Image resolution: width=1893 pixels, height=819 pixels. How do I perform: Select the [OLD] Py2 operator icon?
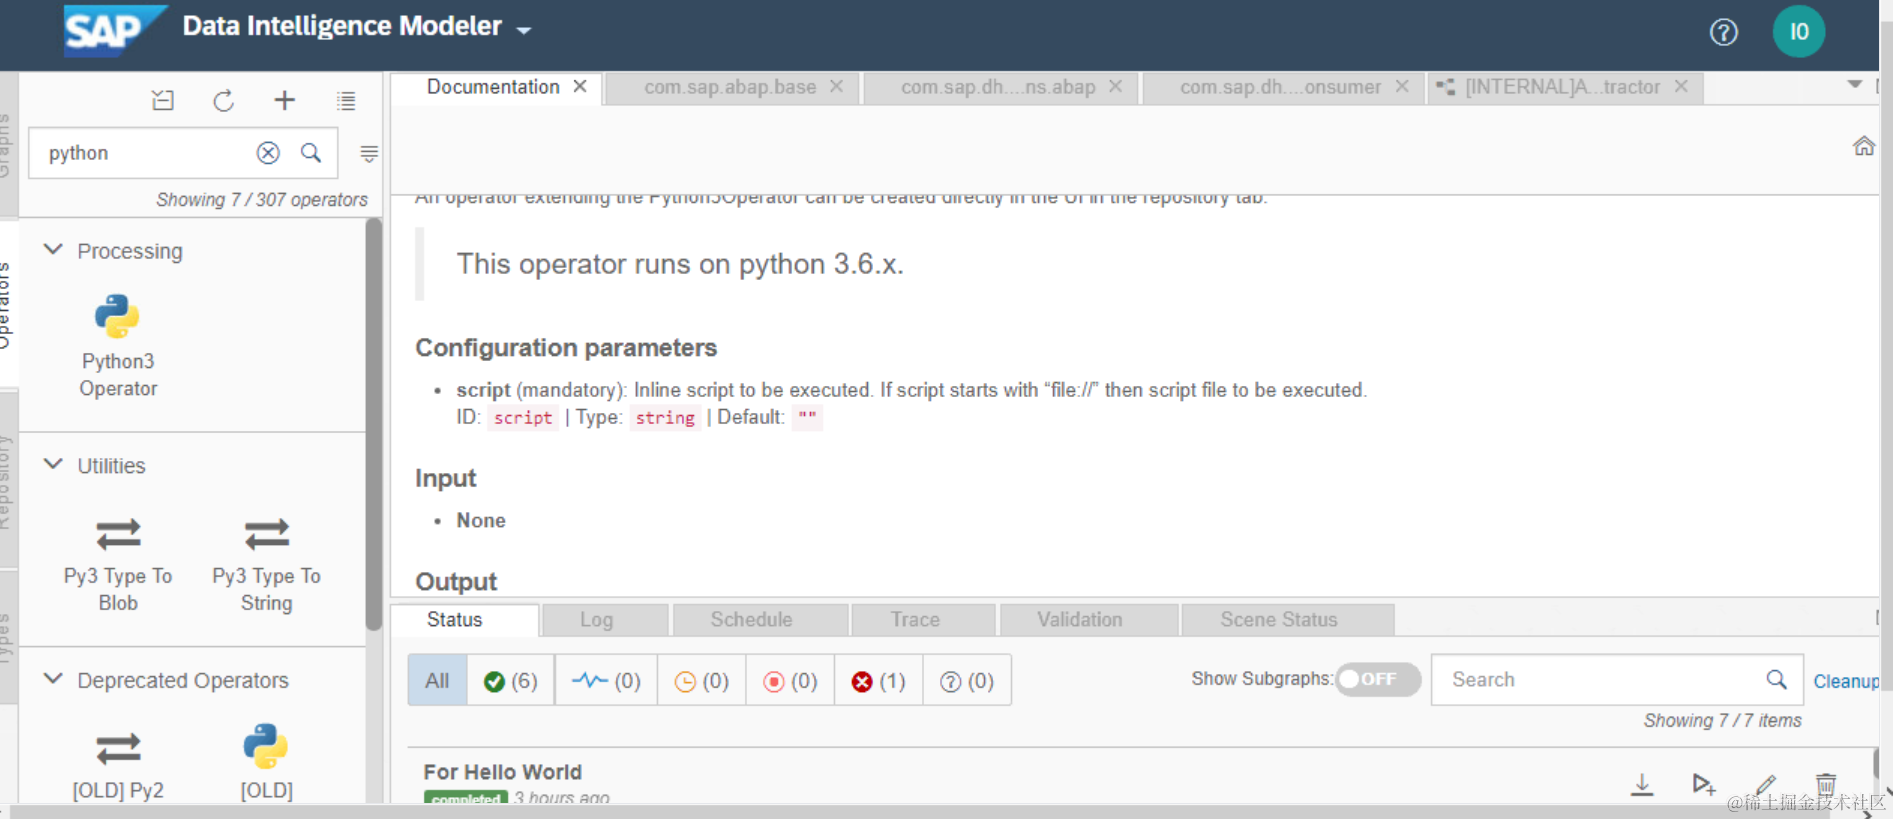(118, 749)
